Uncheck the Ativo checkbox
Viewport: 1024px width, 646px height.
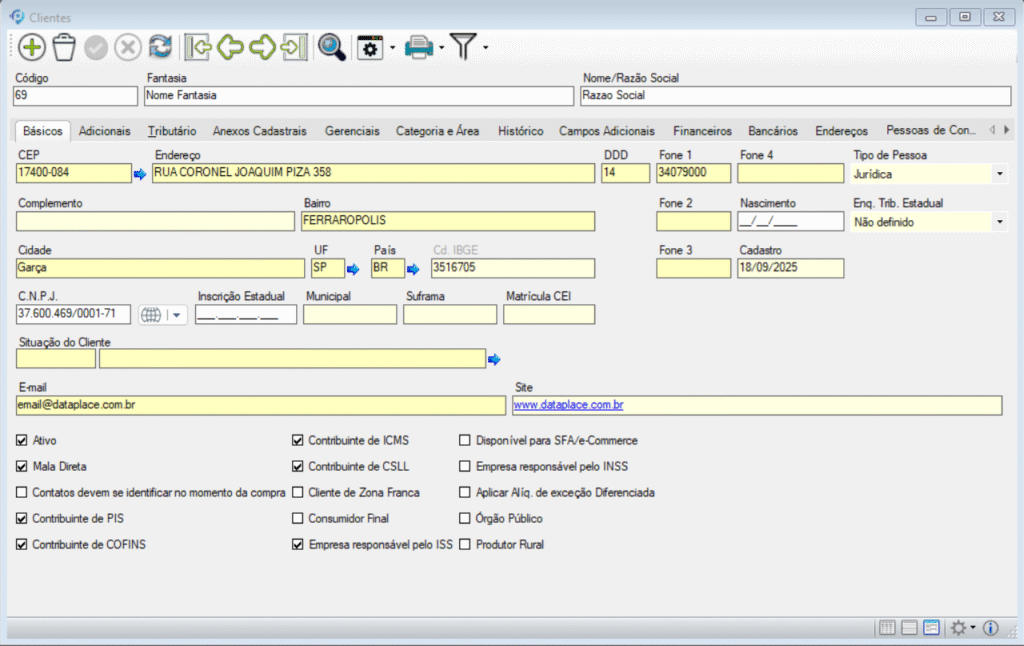point(23,440)
